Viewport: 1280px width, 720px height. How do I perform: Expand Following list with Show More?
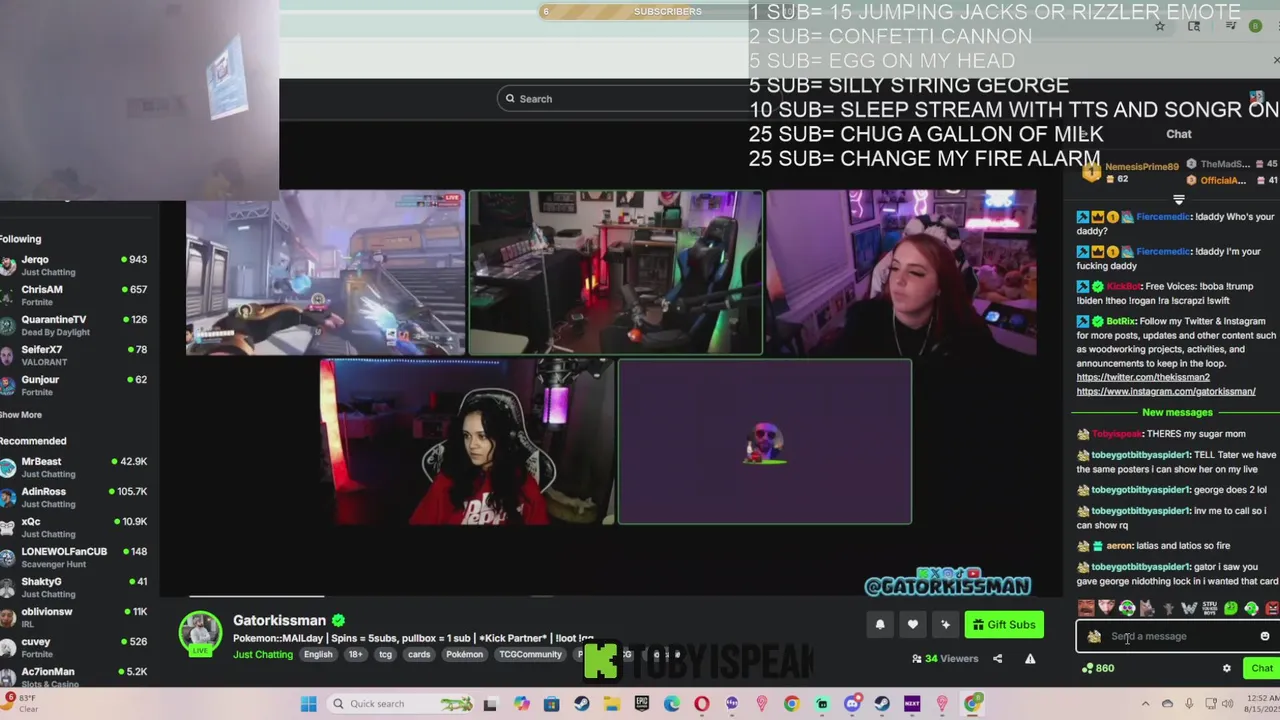(x=21, y=415)
